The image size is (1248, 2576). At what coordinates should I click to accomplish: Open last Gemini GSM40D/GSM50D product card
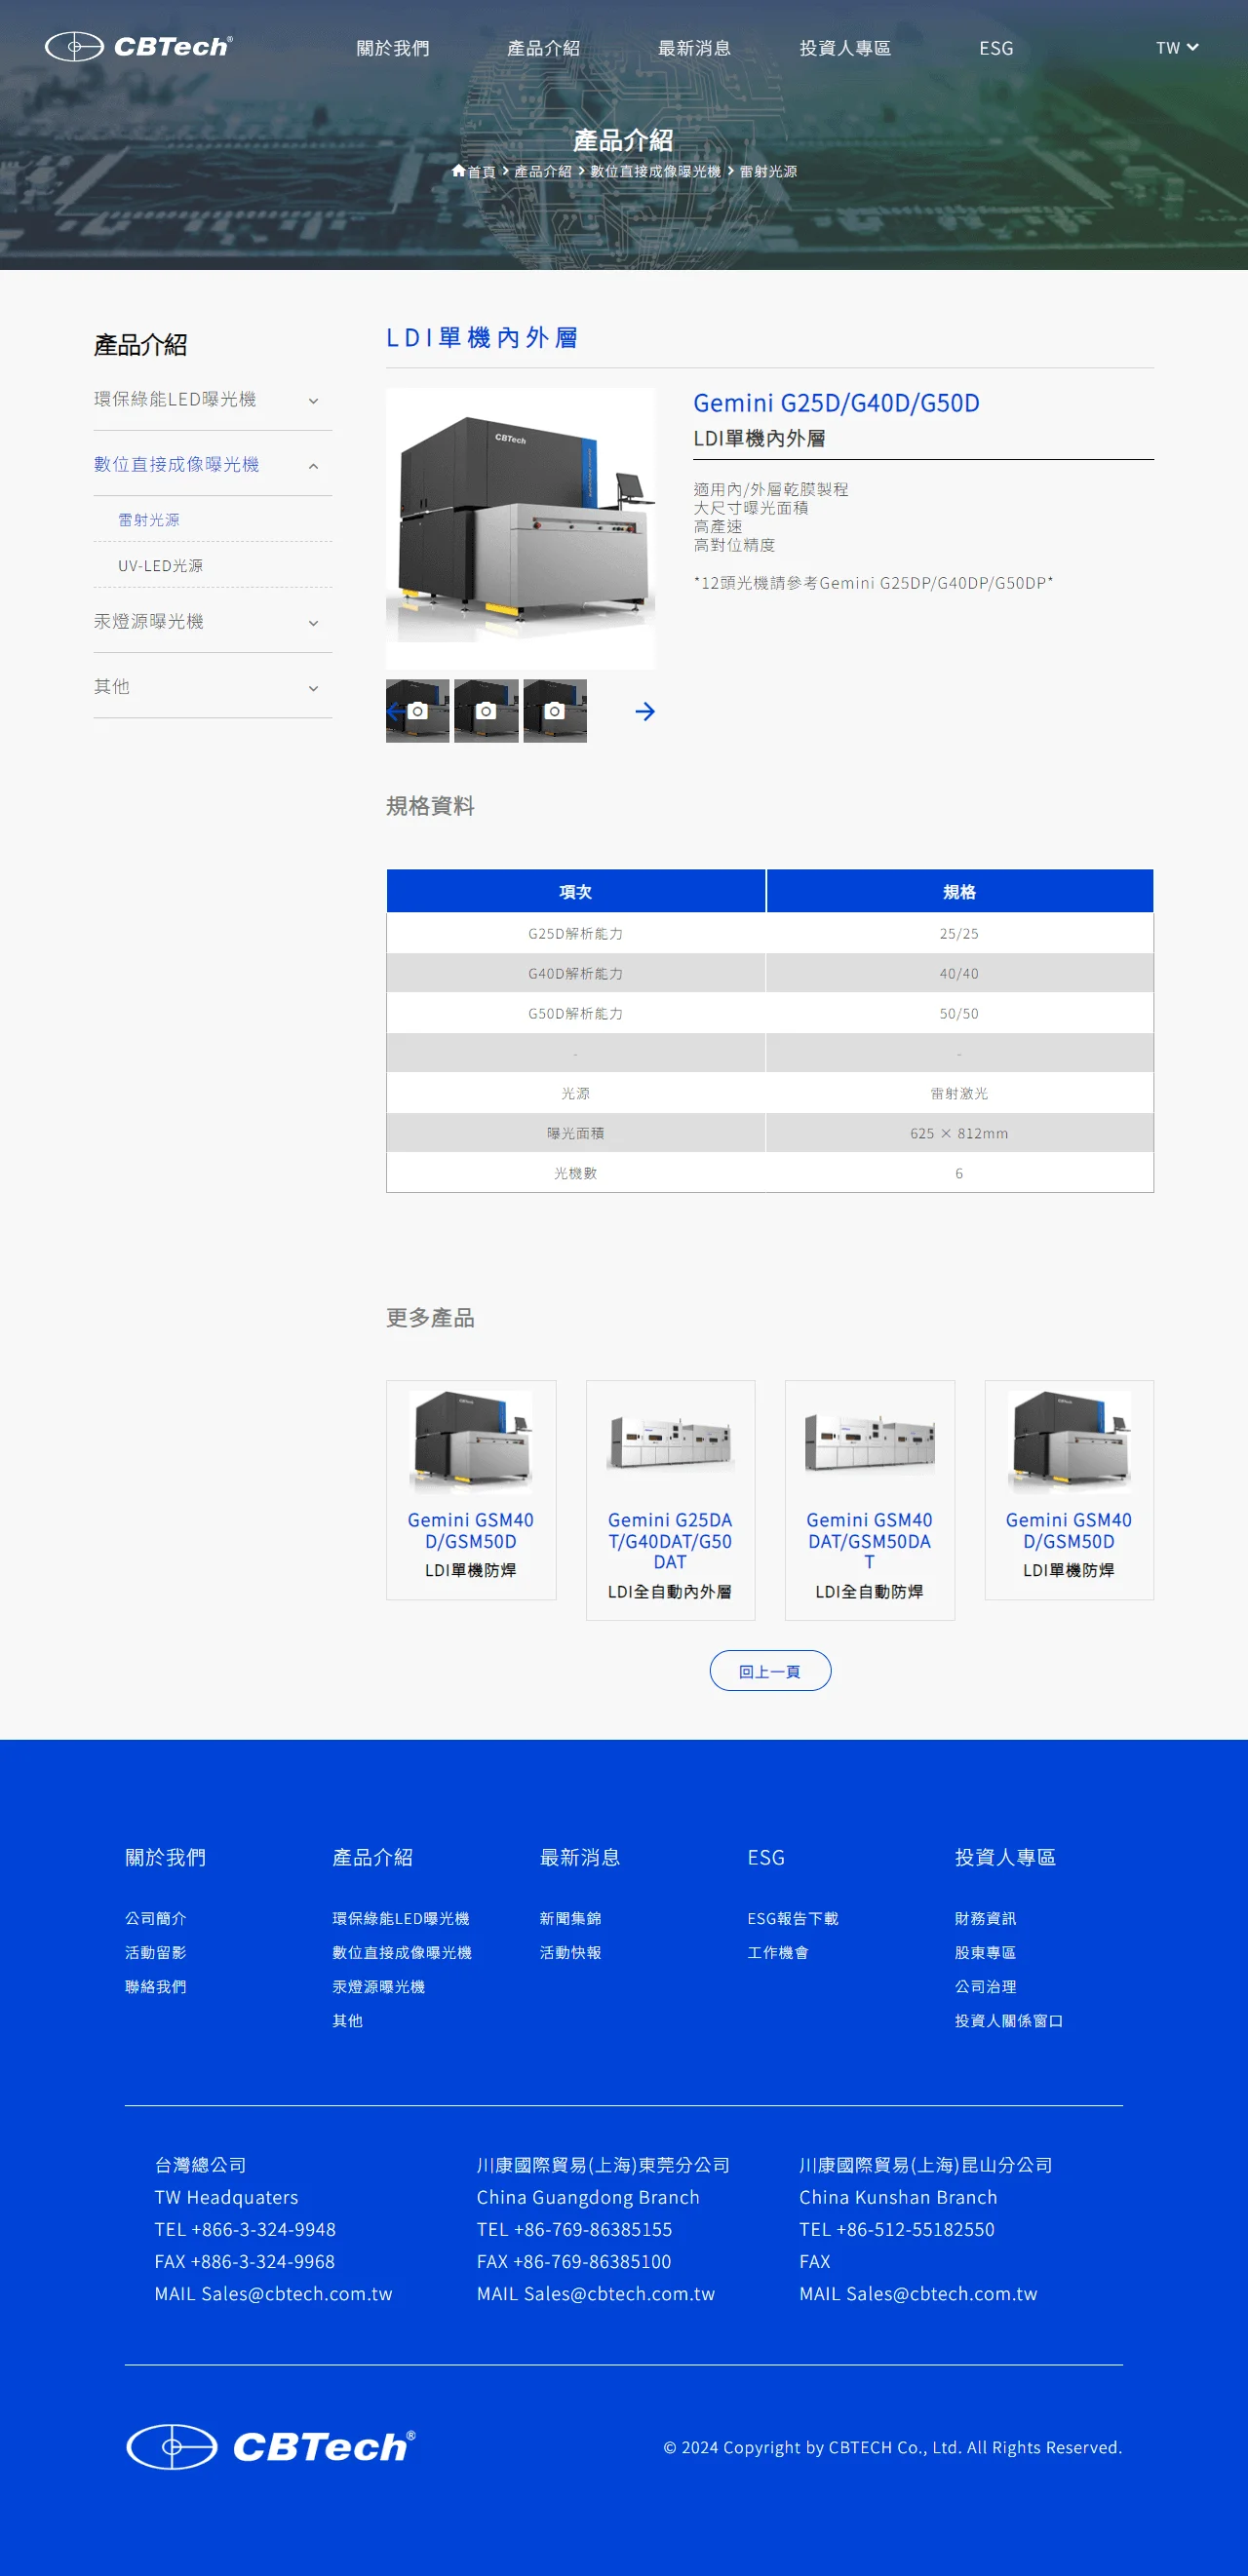coord(1069,1489)
